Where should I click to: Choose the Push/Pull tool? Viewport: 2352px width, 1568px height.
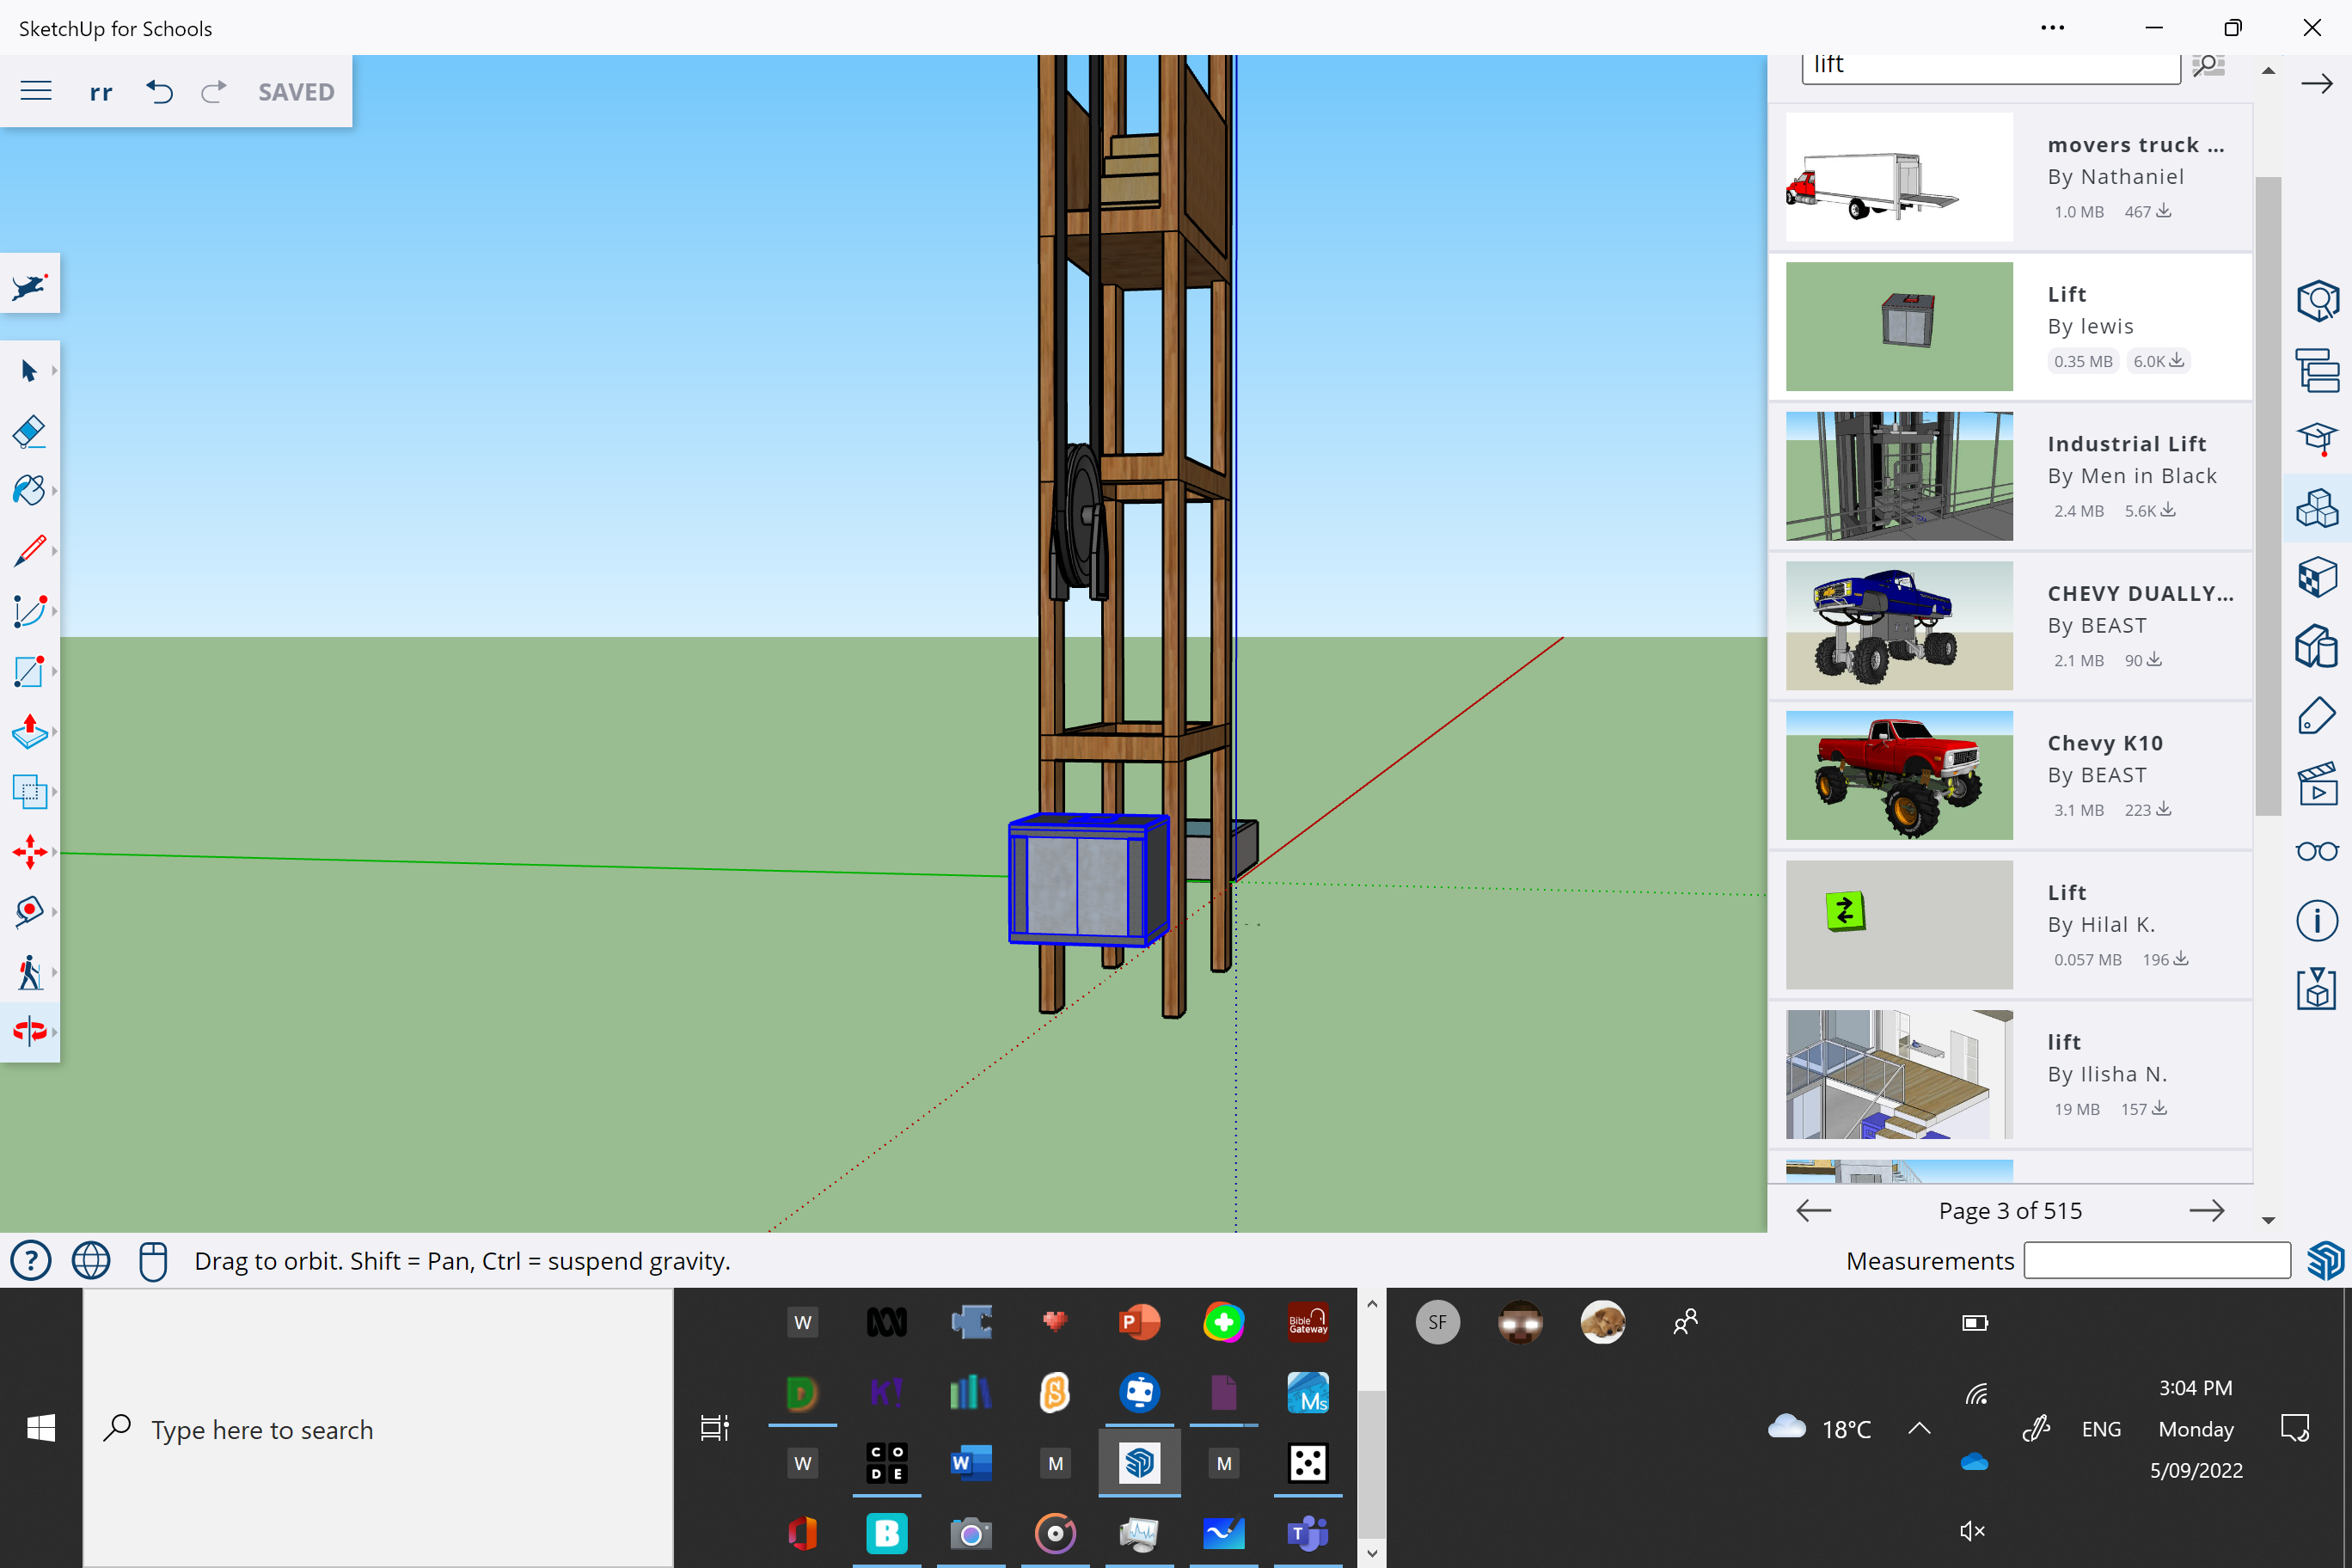pyautogui.click(x=31, y=732)
